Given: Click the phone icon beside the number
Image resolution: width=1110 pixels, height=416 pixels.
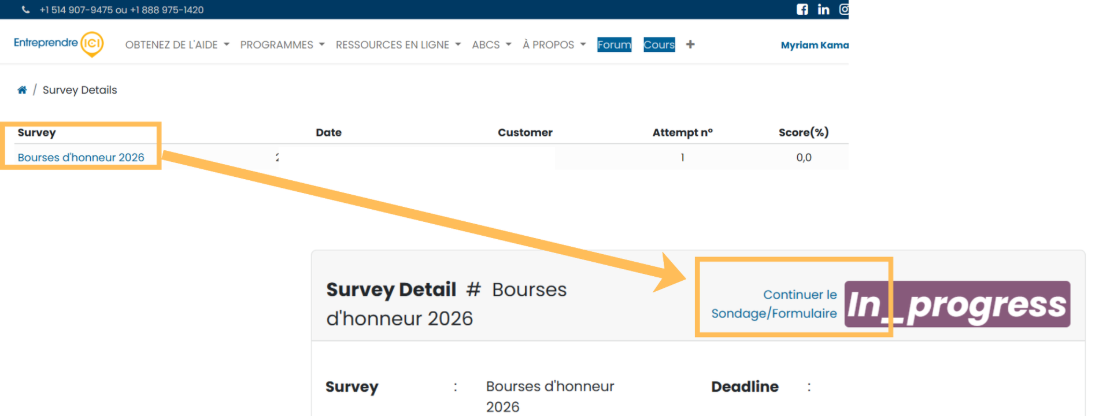Looking at the screenshot, I should (x=25, y=10).
